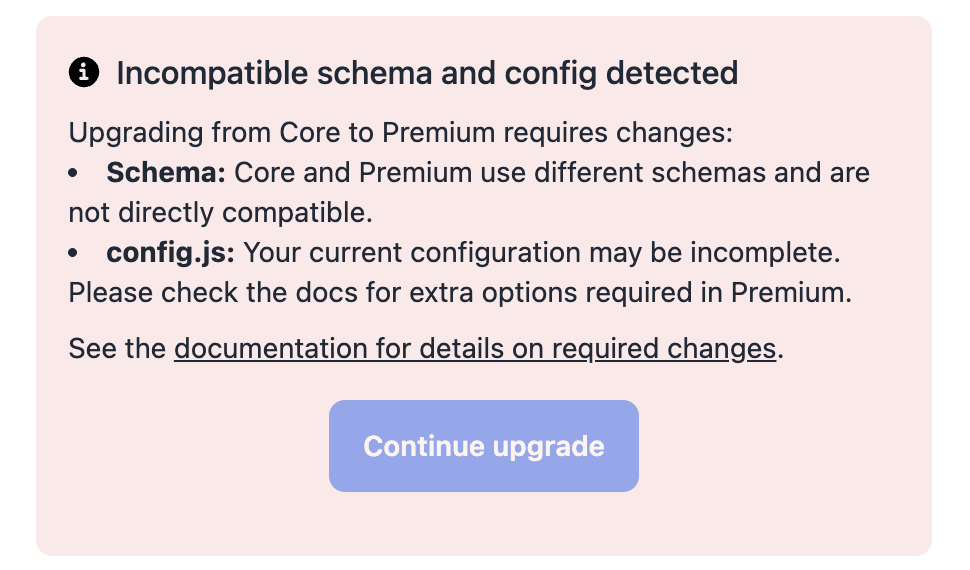The width and height of the screenshot is (970, 570).
Task: Open the documentation for required changes link
Action: [x=474, y=349]
